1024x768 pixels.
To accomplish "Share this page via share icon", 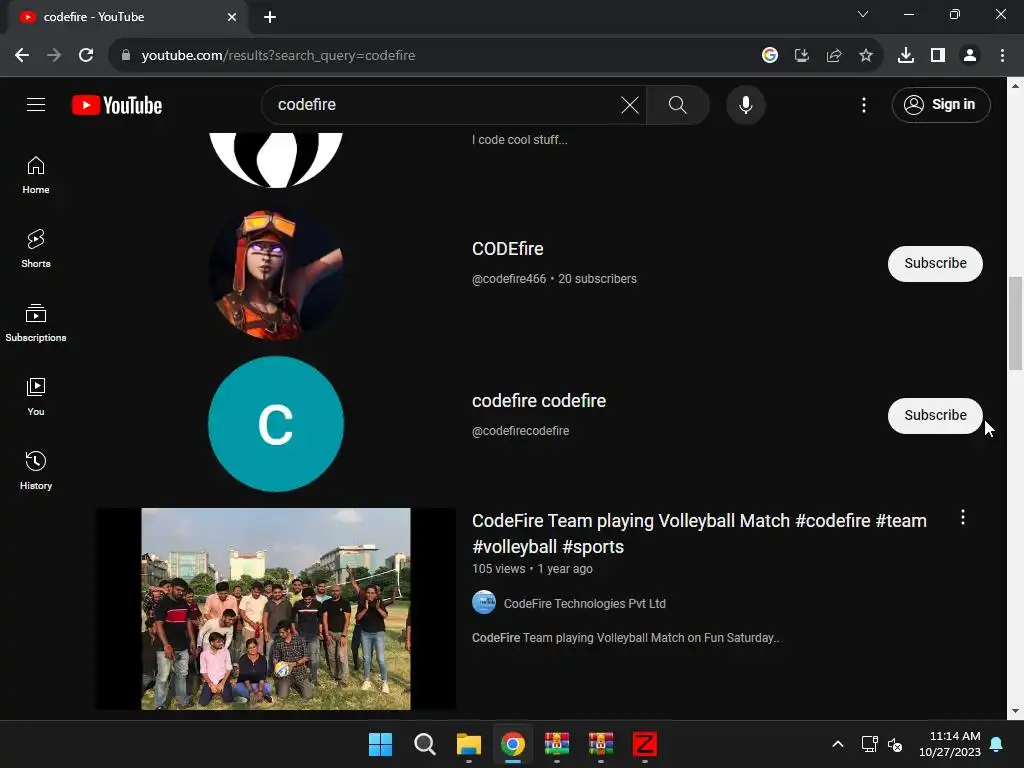I will click(833, 55).
